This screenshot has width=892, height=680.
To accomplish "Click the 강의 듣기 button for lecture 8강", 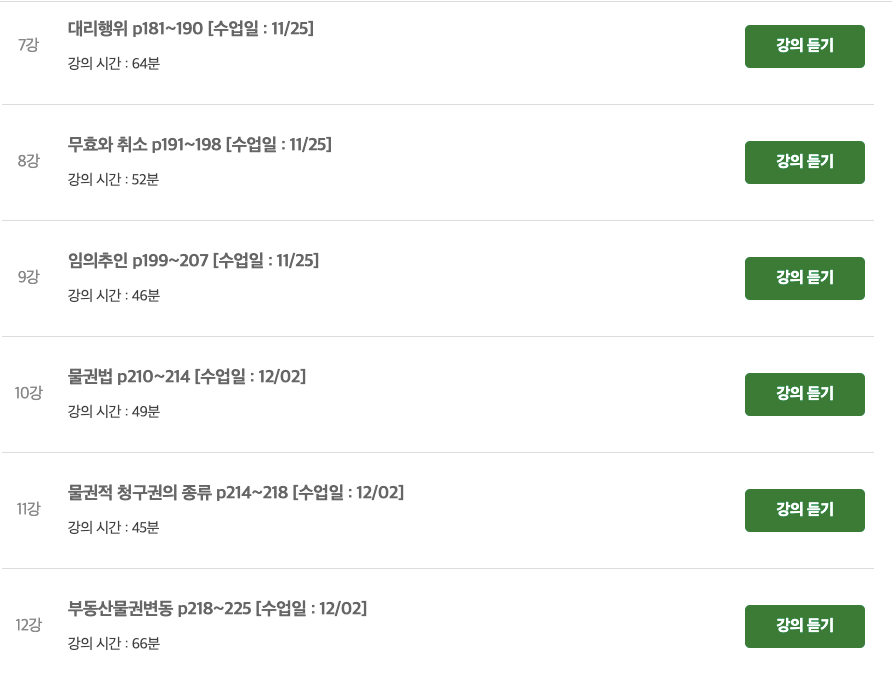I will tap(804, 162).
